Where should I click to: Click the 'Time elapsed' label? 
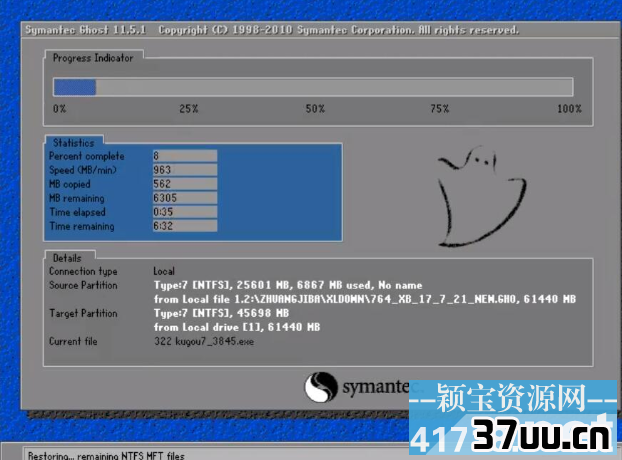tap(78, 212)
